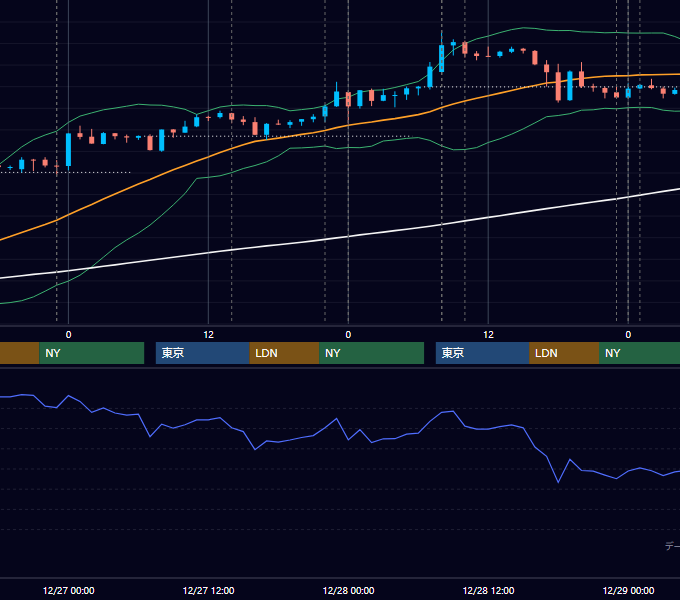Click the 12/29 00:00 date label
The height and width of the screenshot is (600, 680).
pos(628,590)
